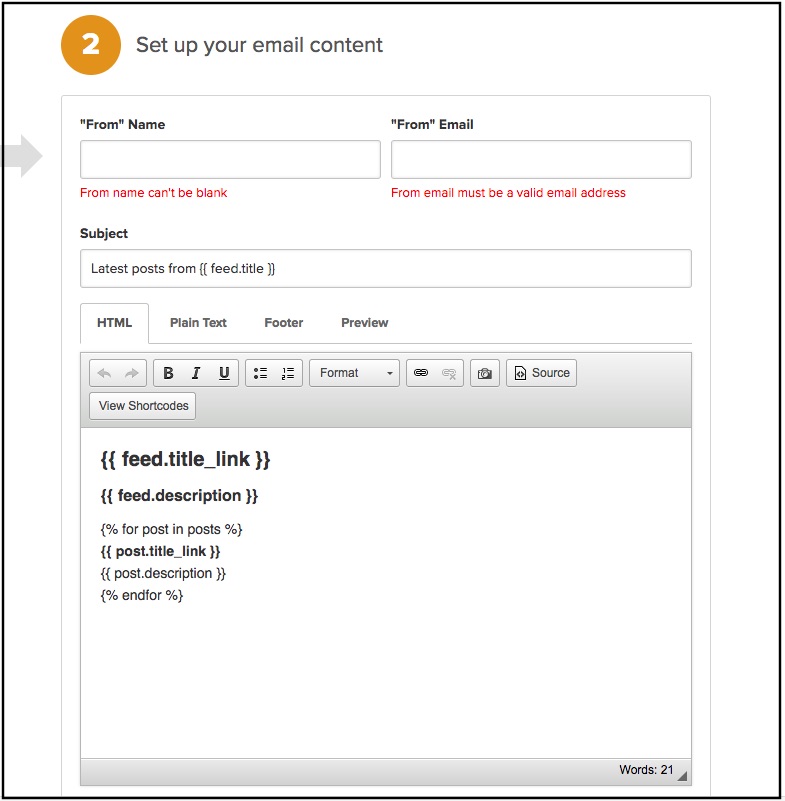Insert a link with the chain icon
This screenshot has width=785, height=801.
click(x=421, y=374)
